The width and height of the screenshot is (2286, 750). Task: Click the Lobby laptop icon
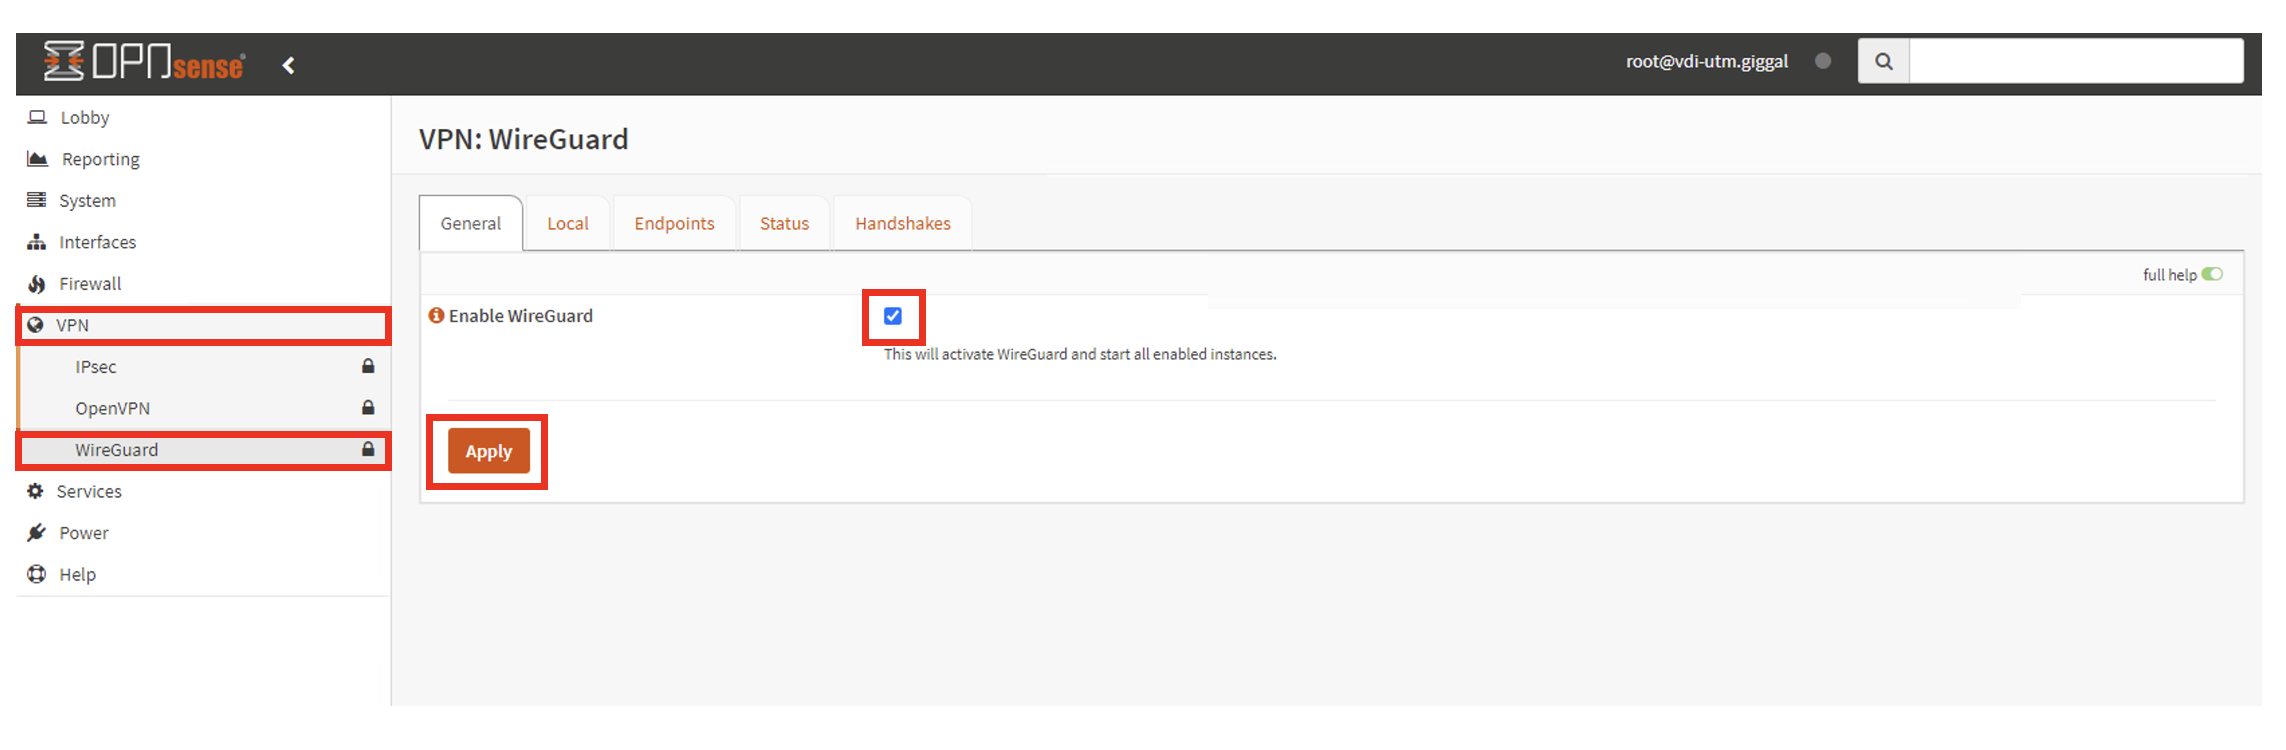coord(37,117)
